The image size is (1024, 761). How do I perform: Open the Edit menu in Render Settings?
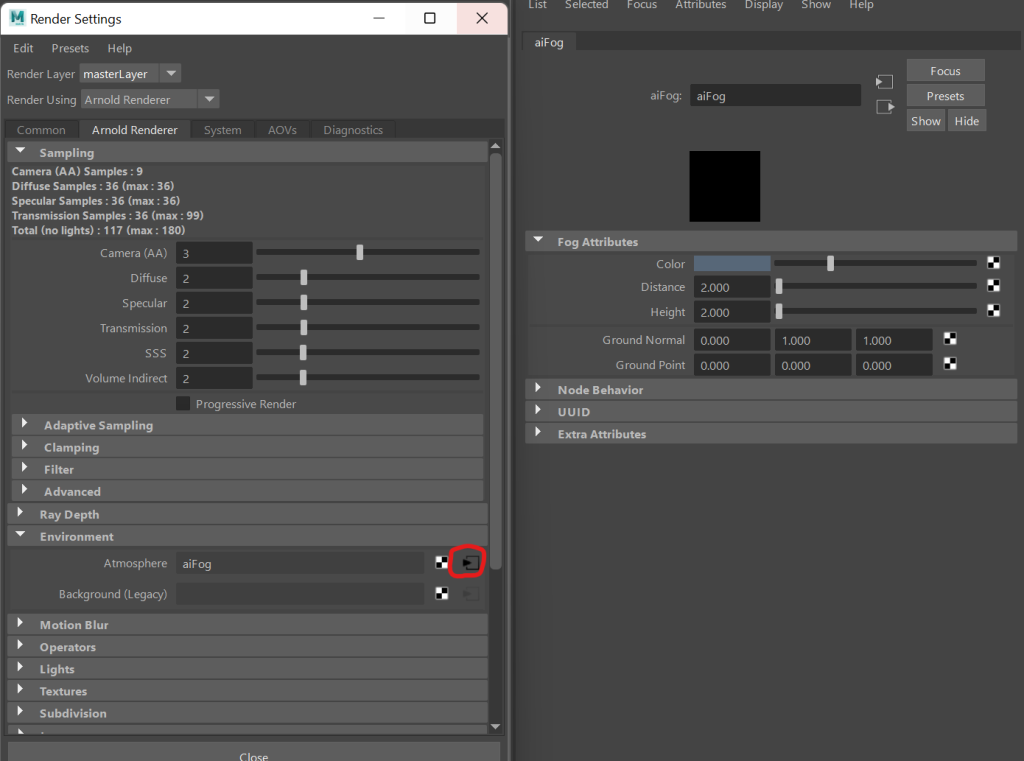click(23, 48)
